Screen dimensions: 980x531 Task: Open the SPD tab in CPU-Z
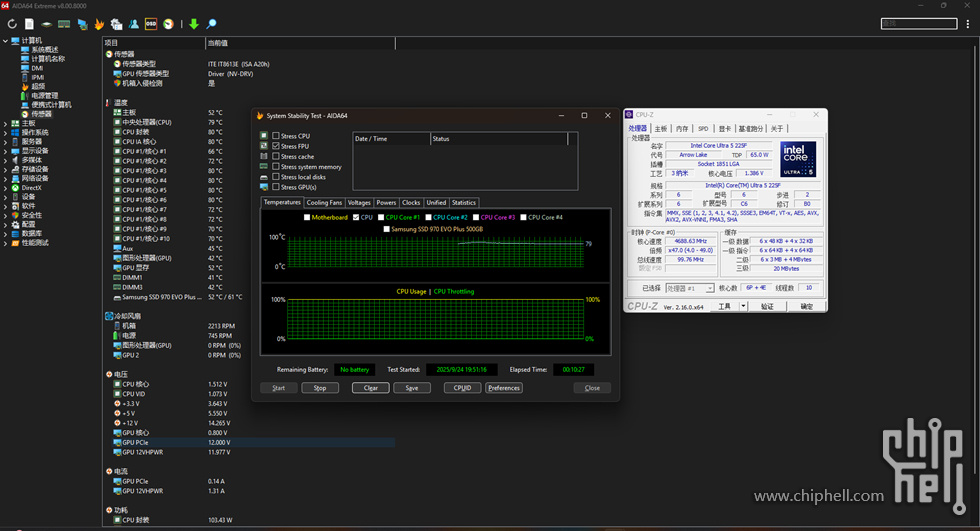[703, 129]
